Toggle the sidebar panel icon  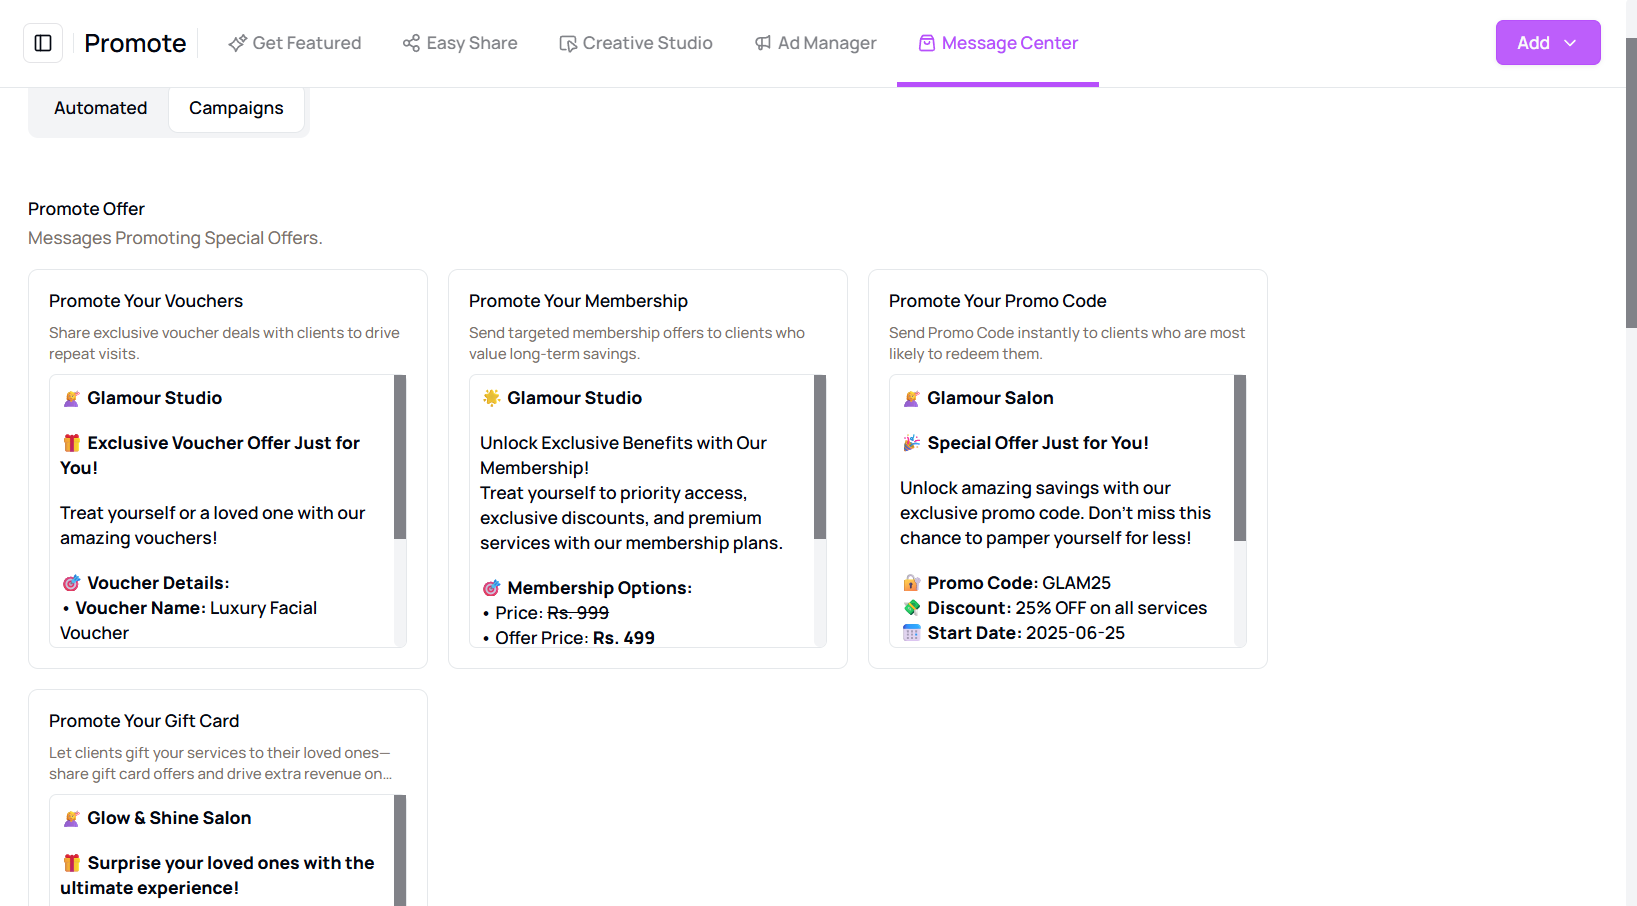(x=43, y=43)
